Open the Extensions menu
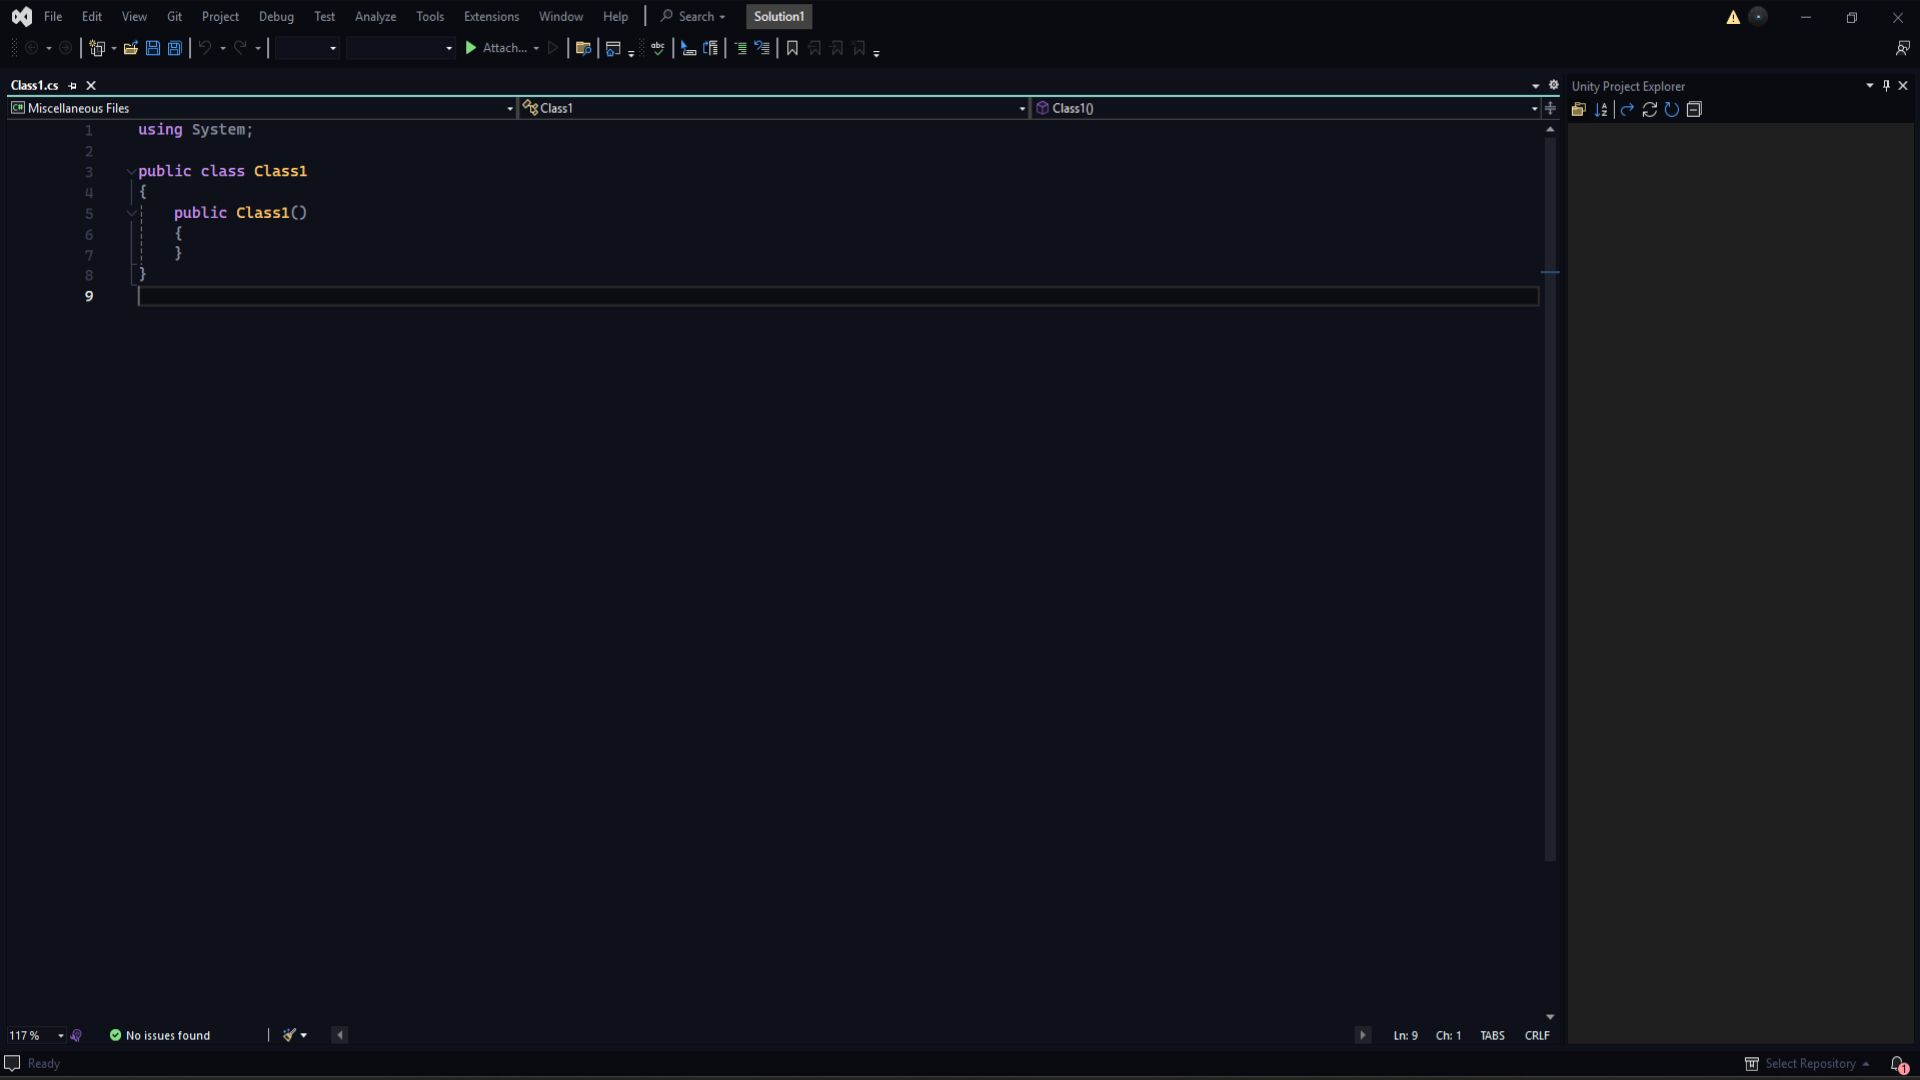Screen dimensions: 1920x1080 coord(491,17)
